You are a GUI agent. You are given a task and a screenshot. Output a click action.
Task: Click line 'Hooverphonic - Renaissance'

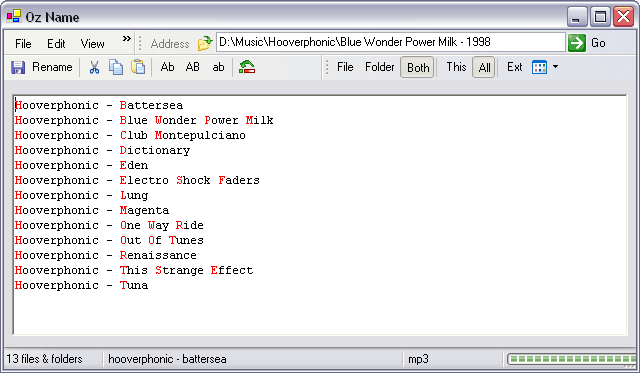click(x=106, y=255)
